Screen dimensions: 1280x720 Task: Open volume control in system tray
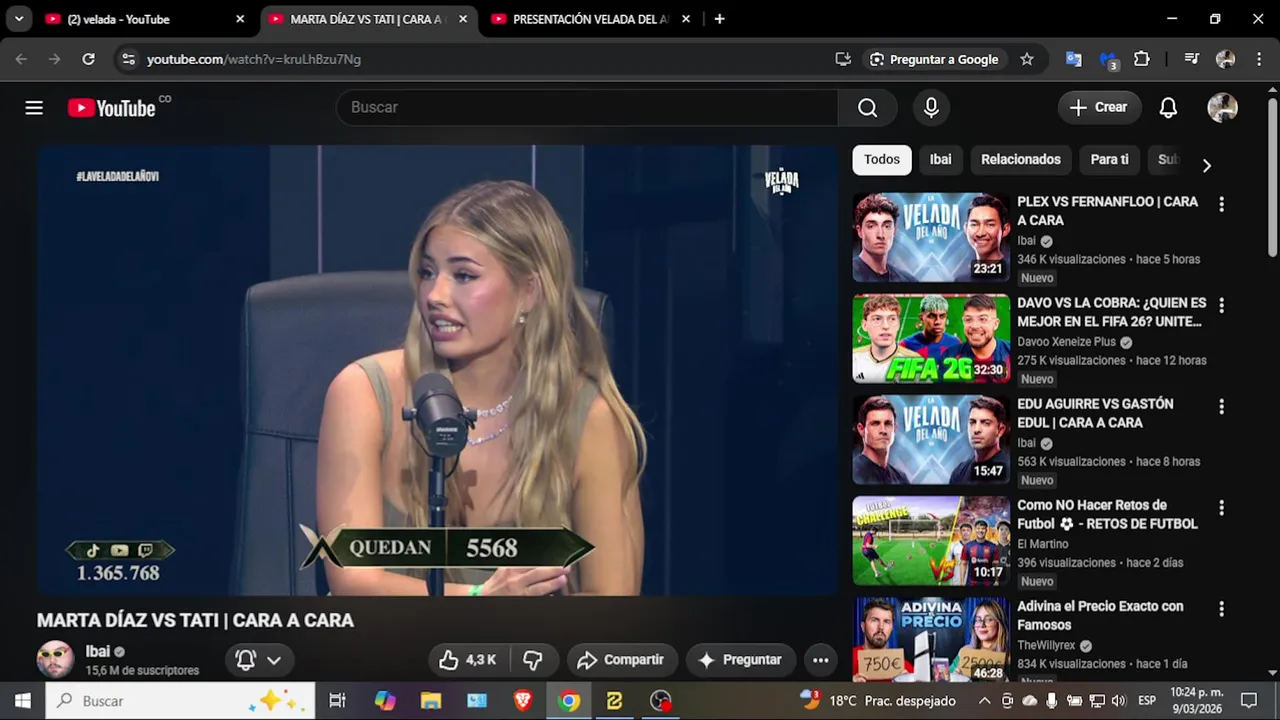pos(1118,701)
